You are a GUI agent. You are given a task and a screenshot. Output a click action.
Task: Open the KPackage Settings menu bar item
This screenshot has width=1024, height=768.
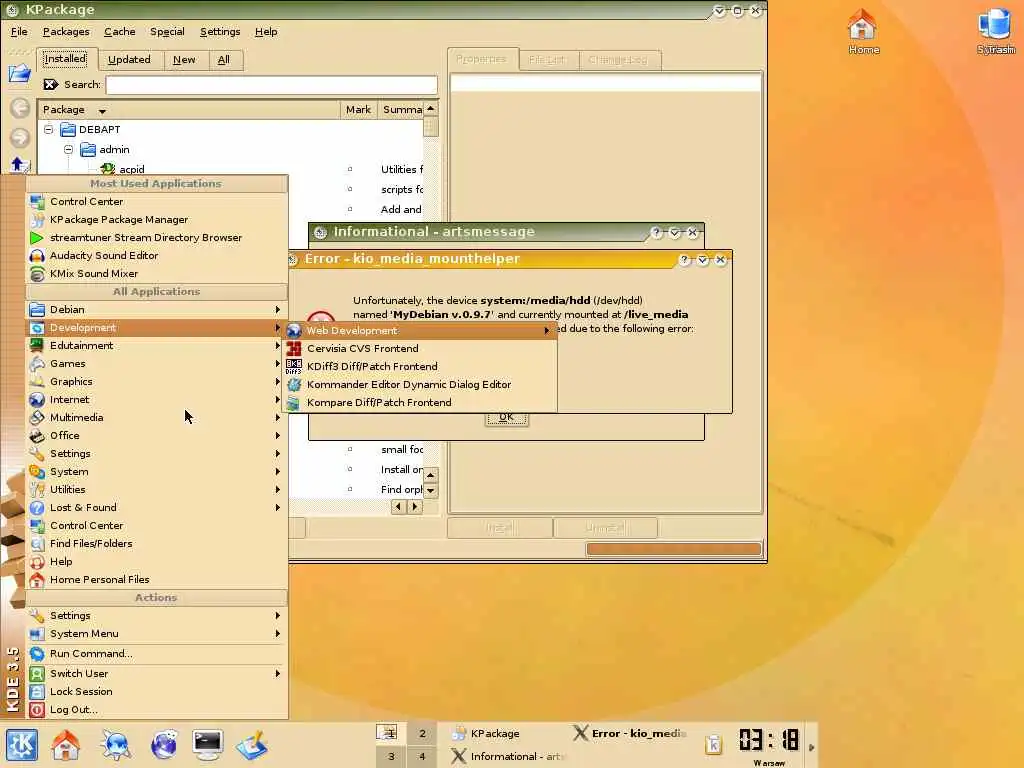pos(220,31)
